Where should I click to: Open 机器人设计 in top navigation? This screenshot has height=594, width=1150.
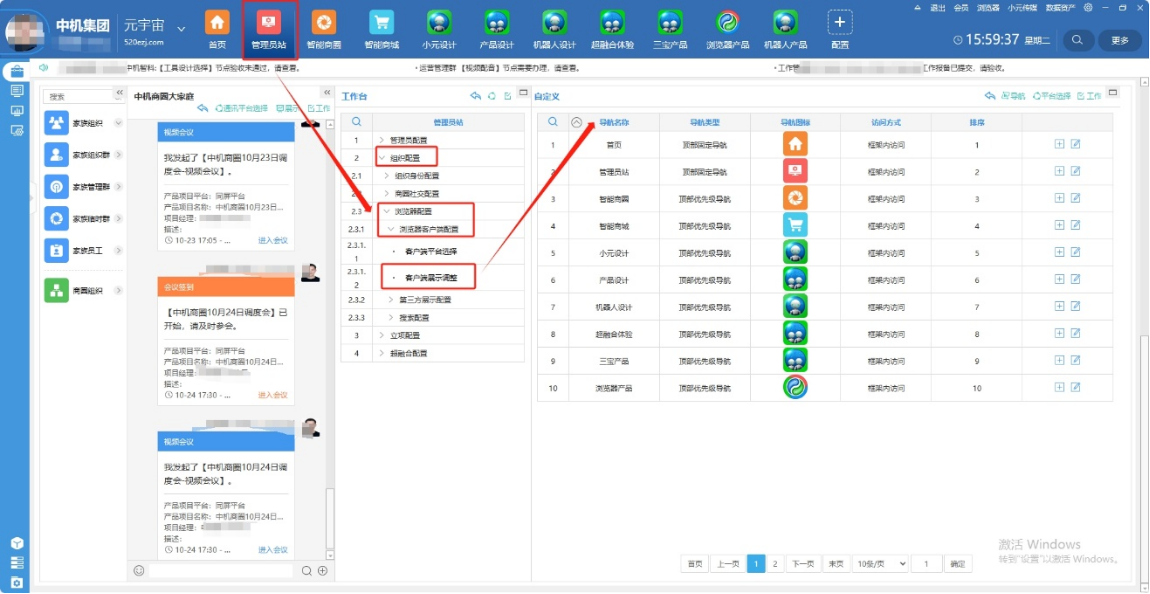[554, 23]
